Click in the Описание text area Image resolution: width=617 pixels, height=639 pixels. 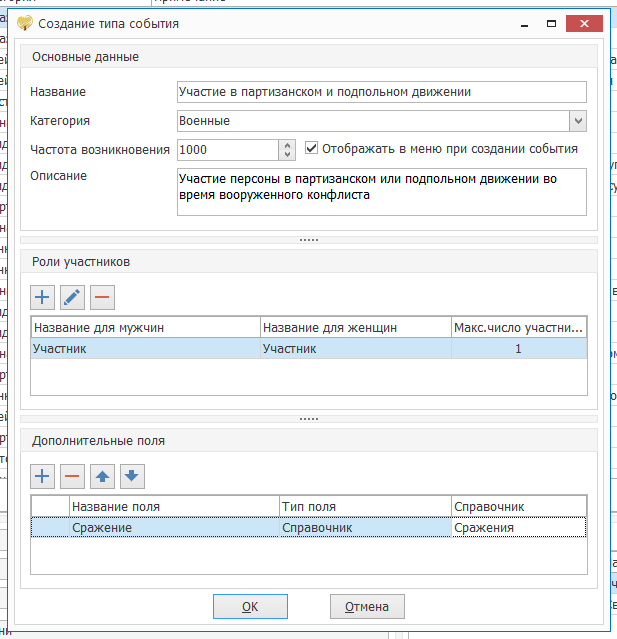click(380, 191)
